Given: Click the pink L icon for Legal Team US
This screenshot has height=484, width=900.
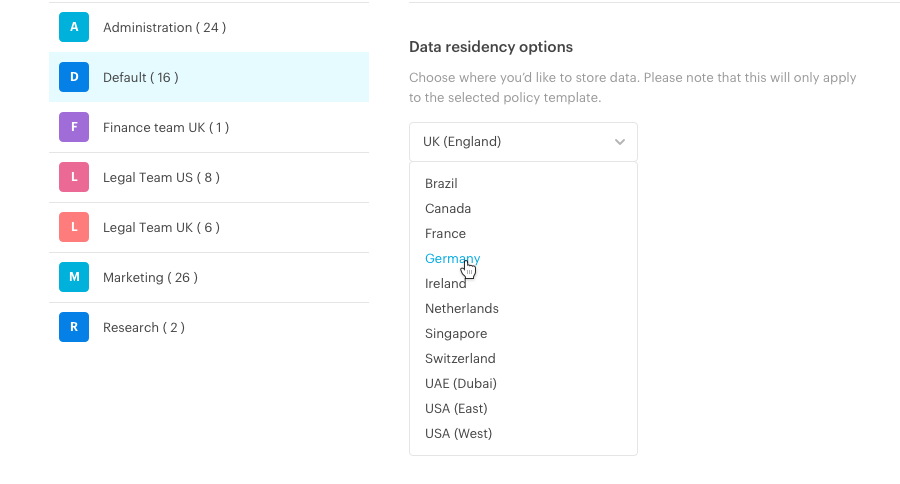Looking at the screenshot, I should (x=74, y=177).
